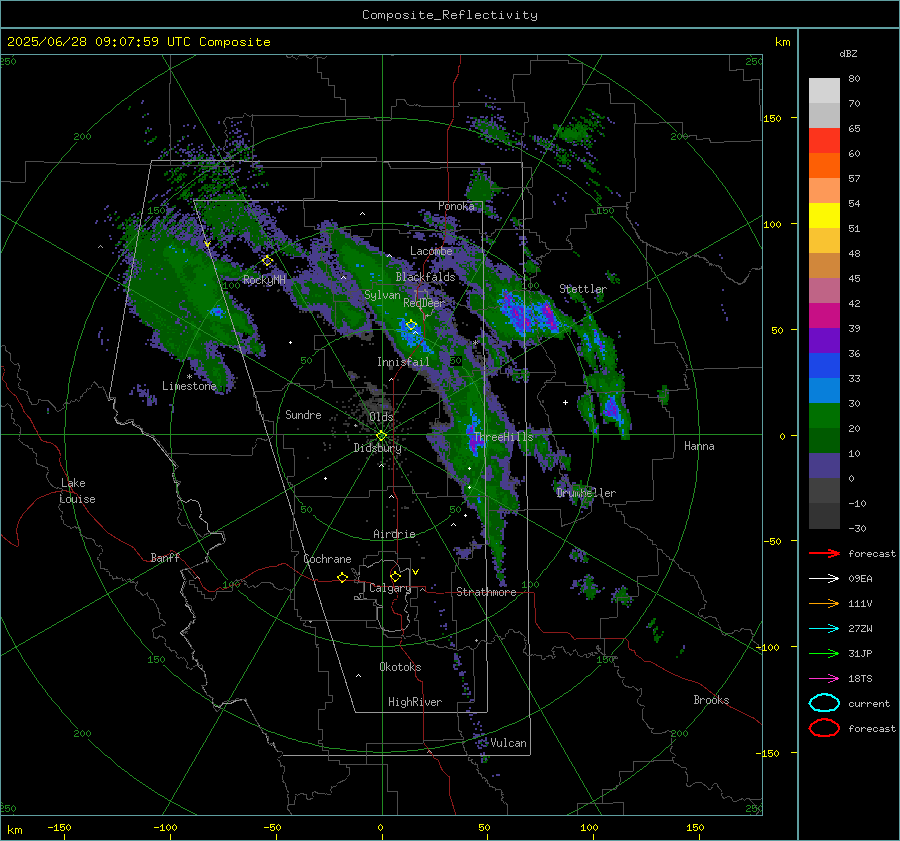Click the Airdrie city label
This screenshot has width=900, height=841.
(x=394, y=534)
